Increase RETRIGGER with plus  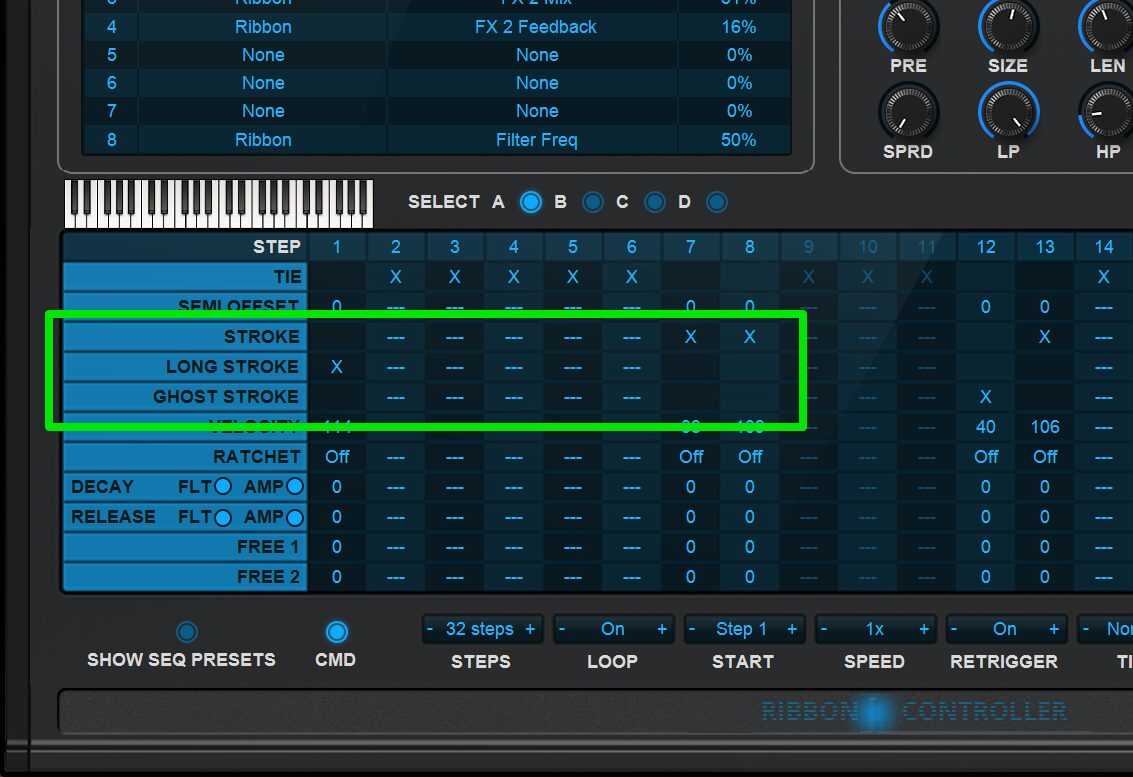(x=1054, y=629)
